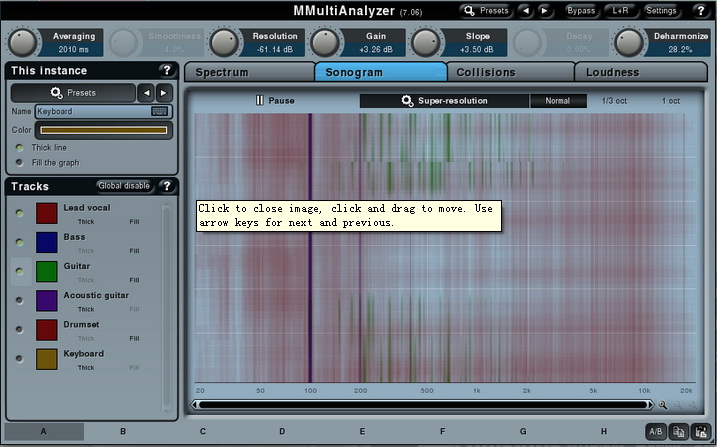717x447 pixels.
Task: Click the Bypass button
Action: [581, 11]
